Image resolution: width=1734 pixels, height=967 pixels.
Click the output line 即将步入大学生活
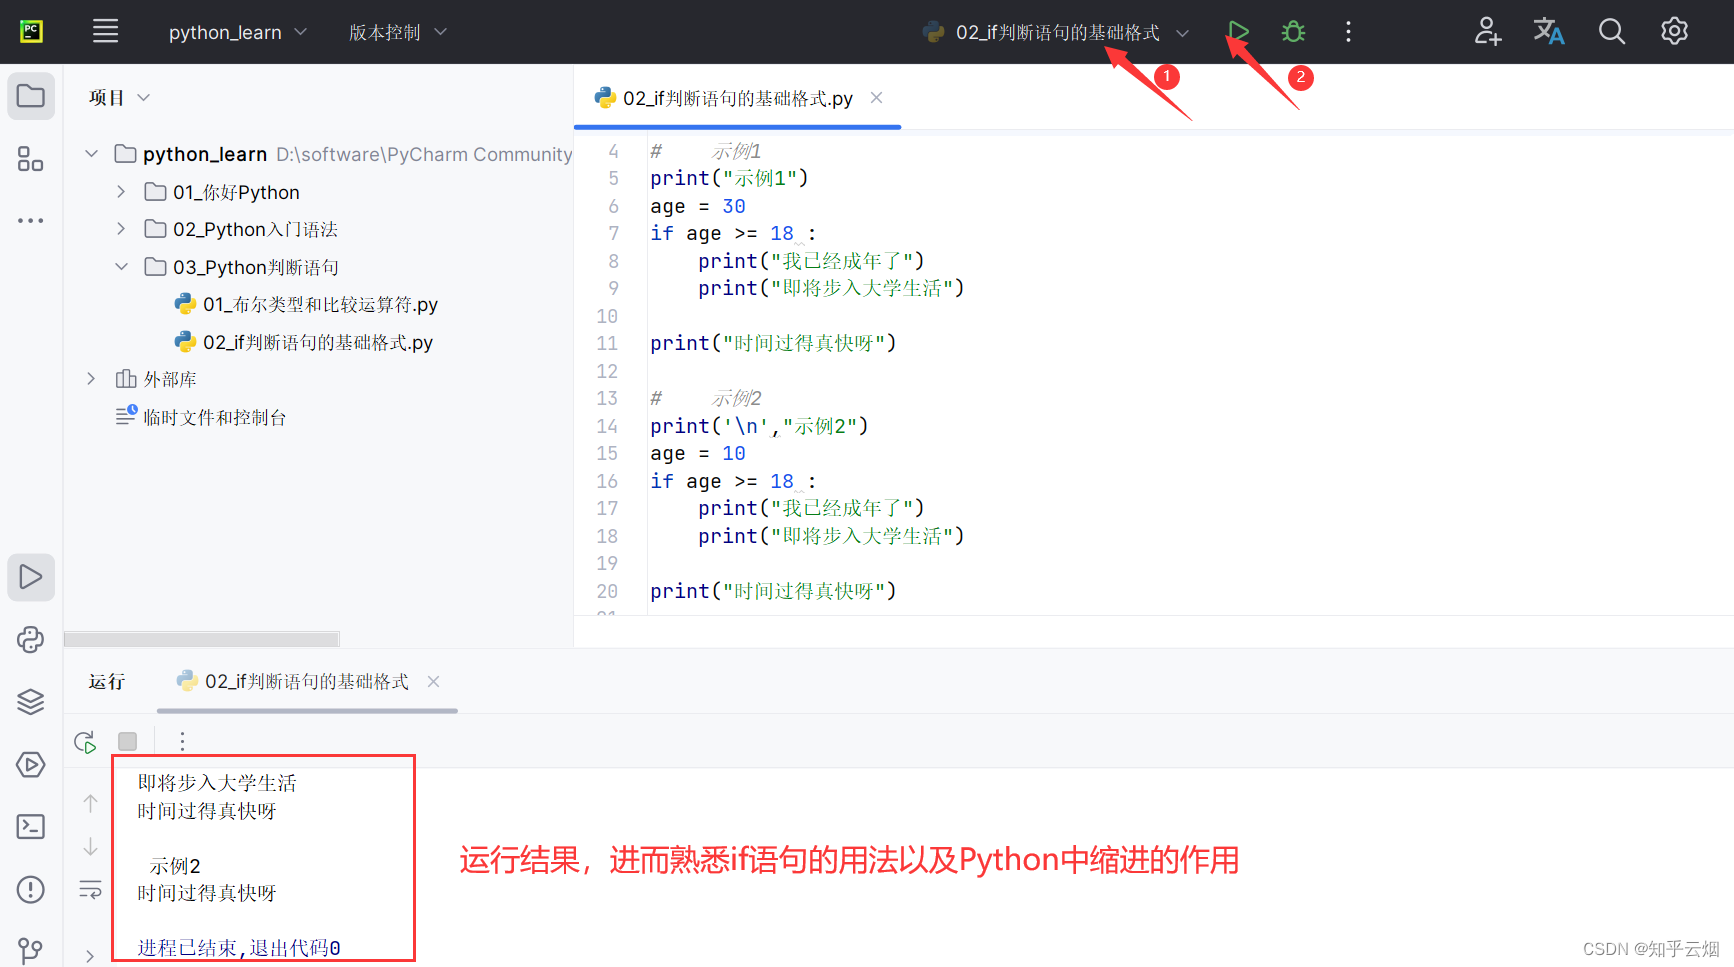tap(217, 783)
